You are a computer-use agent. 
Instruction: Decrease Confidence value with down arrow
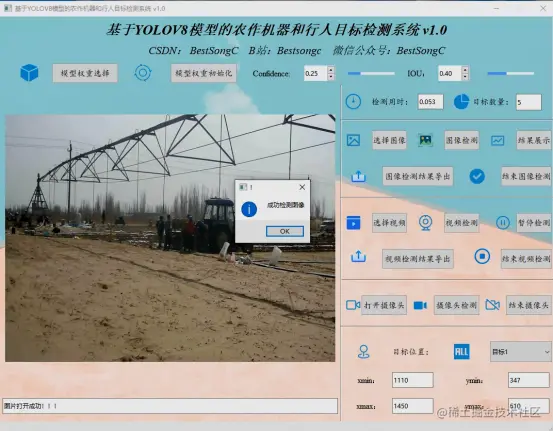pyautogui.click(x=331, y=77)
